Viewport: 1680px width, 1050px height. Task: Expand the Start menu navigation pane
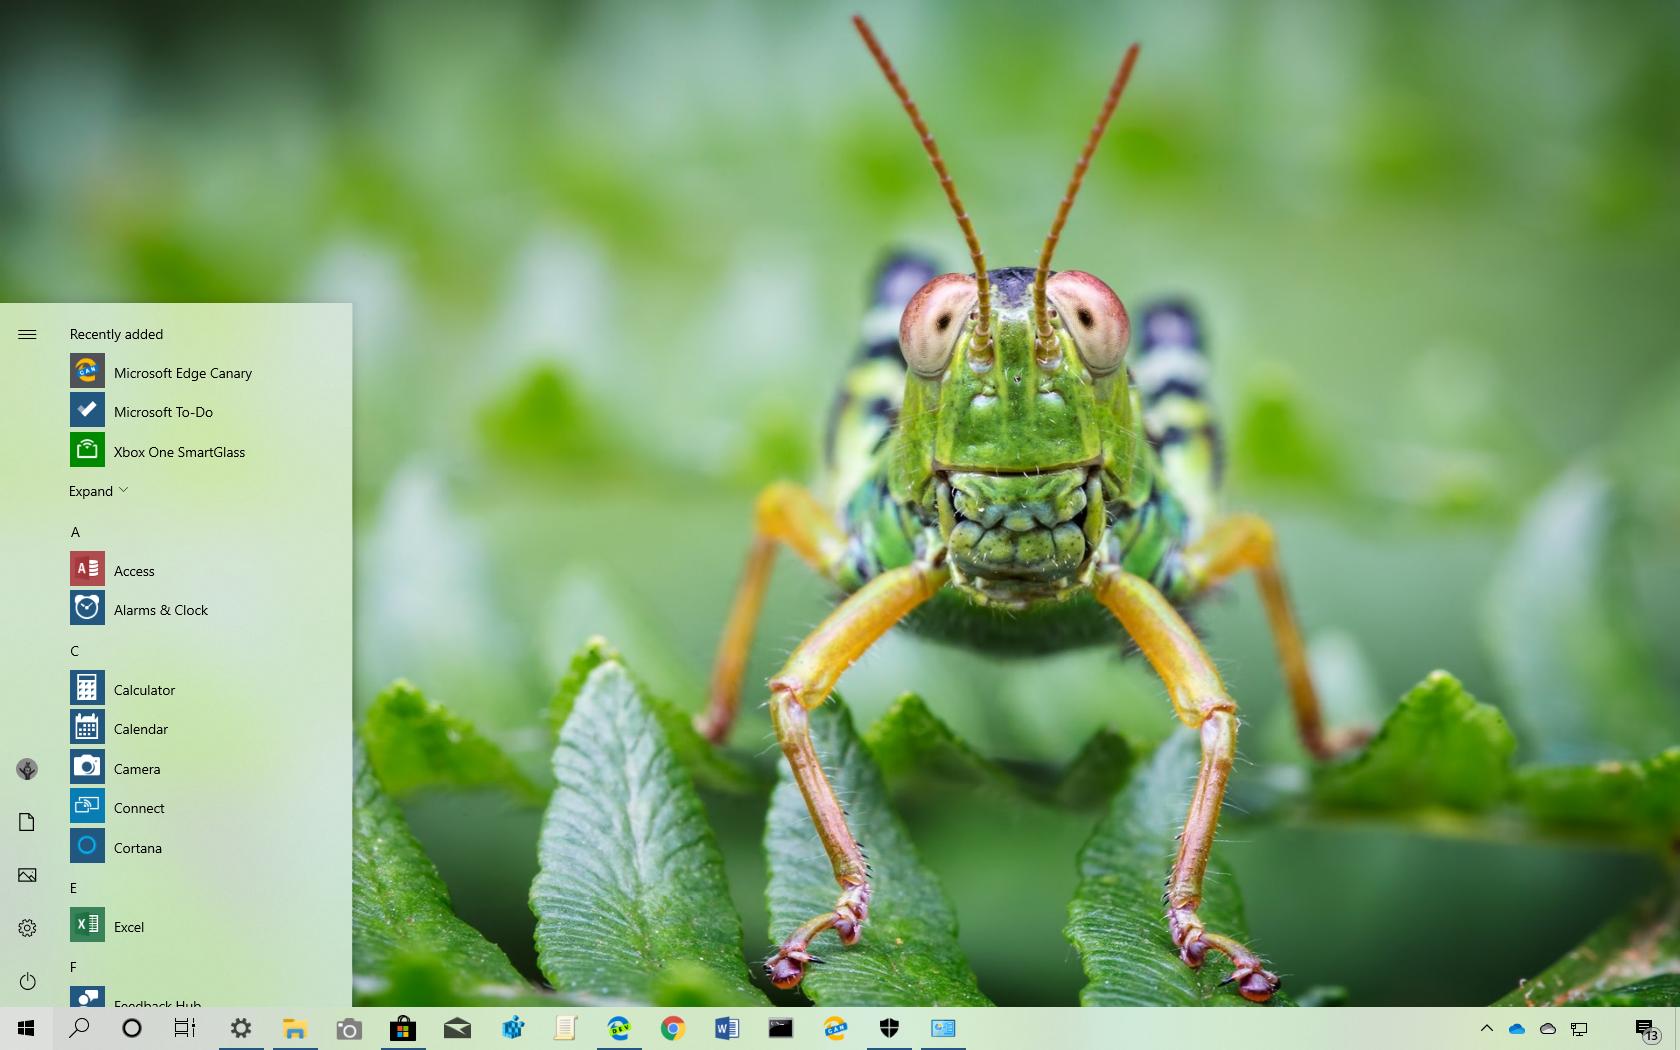[27, 334]
